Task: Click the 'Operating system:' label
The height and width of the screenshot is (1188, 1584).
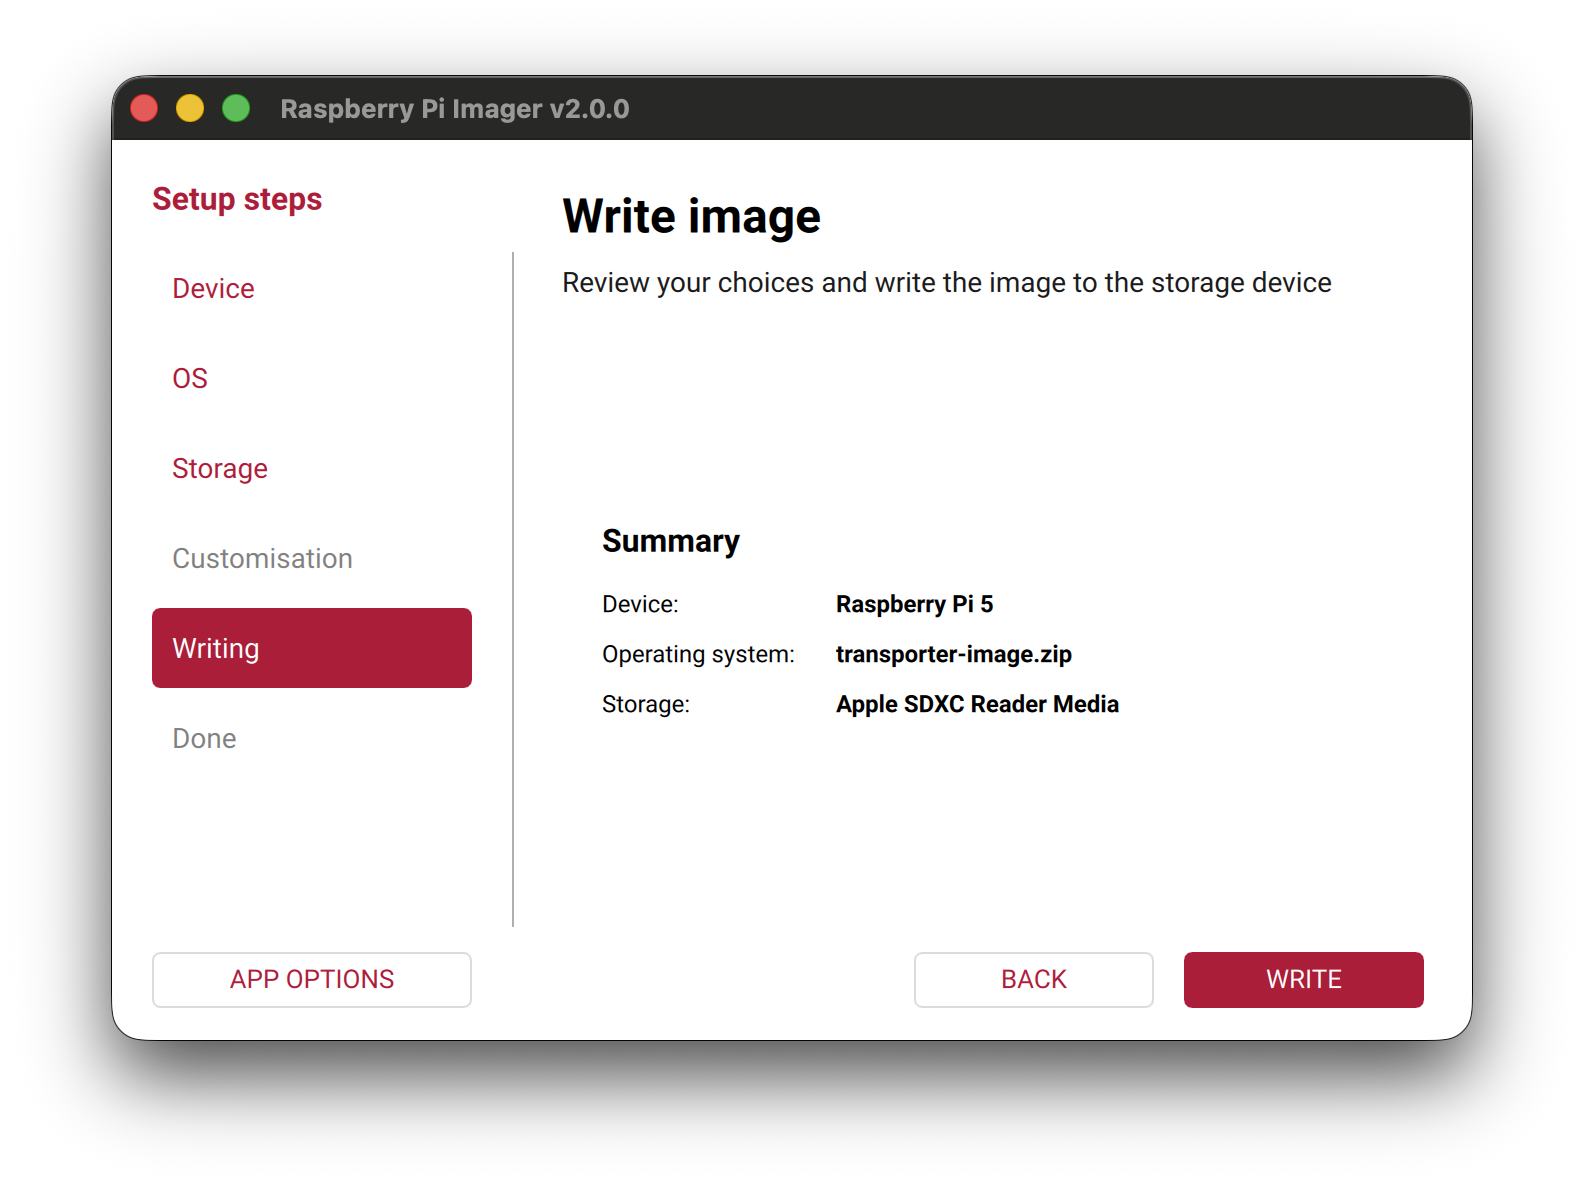Action: pos(698,654)
